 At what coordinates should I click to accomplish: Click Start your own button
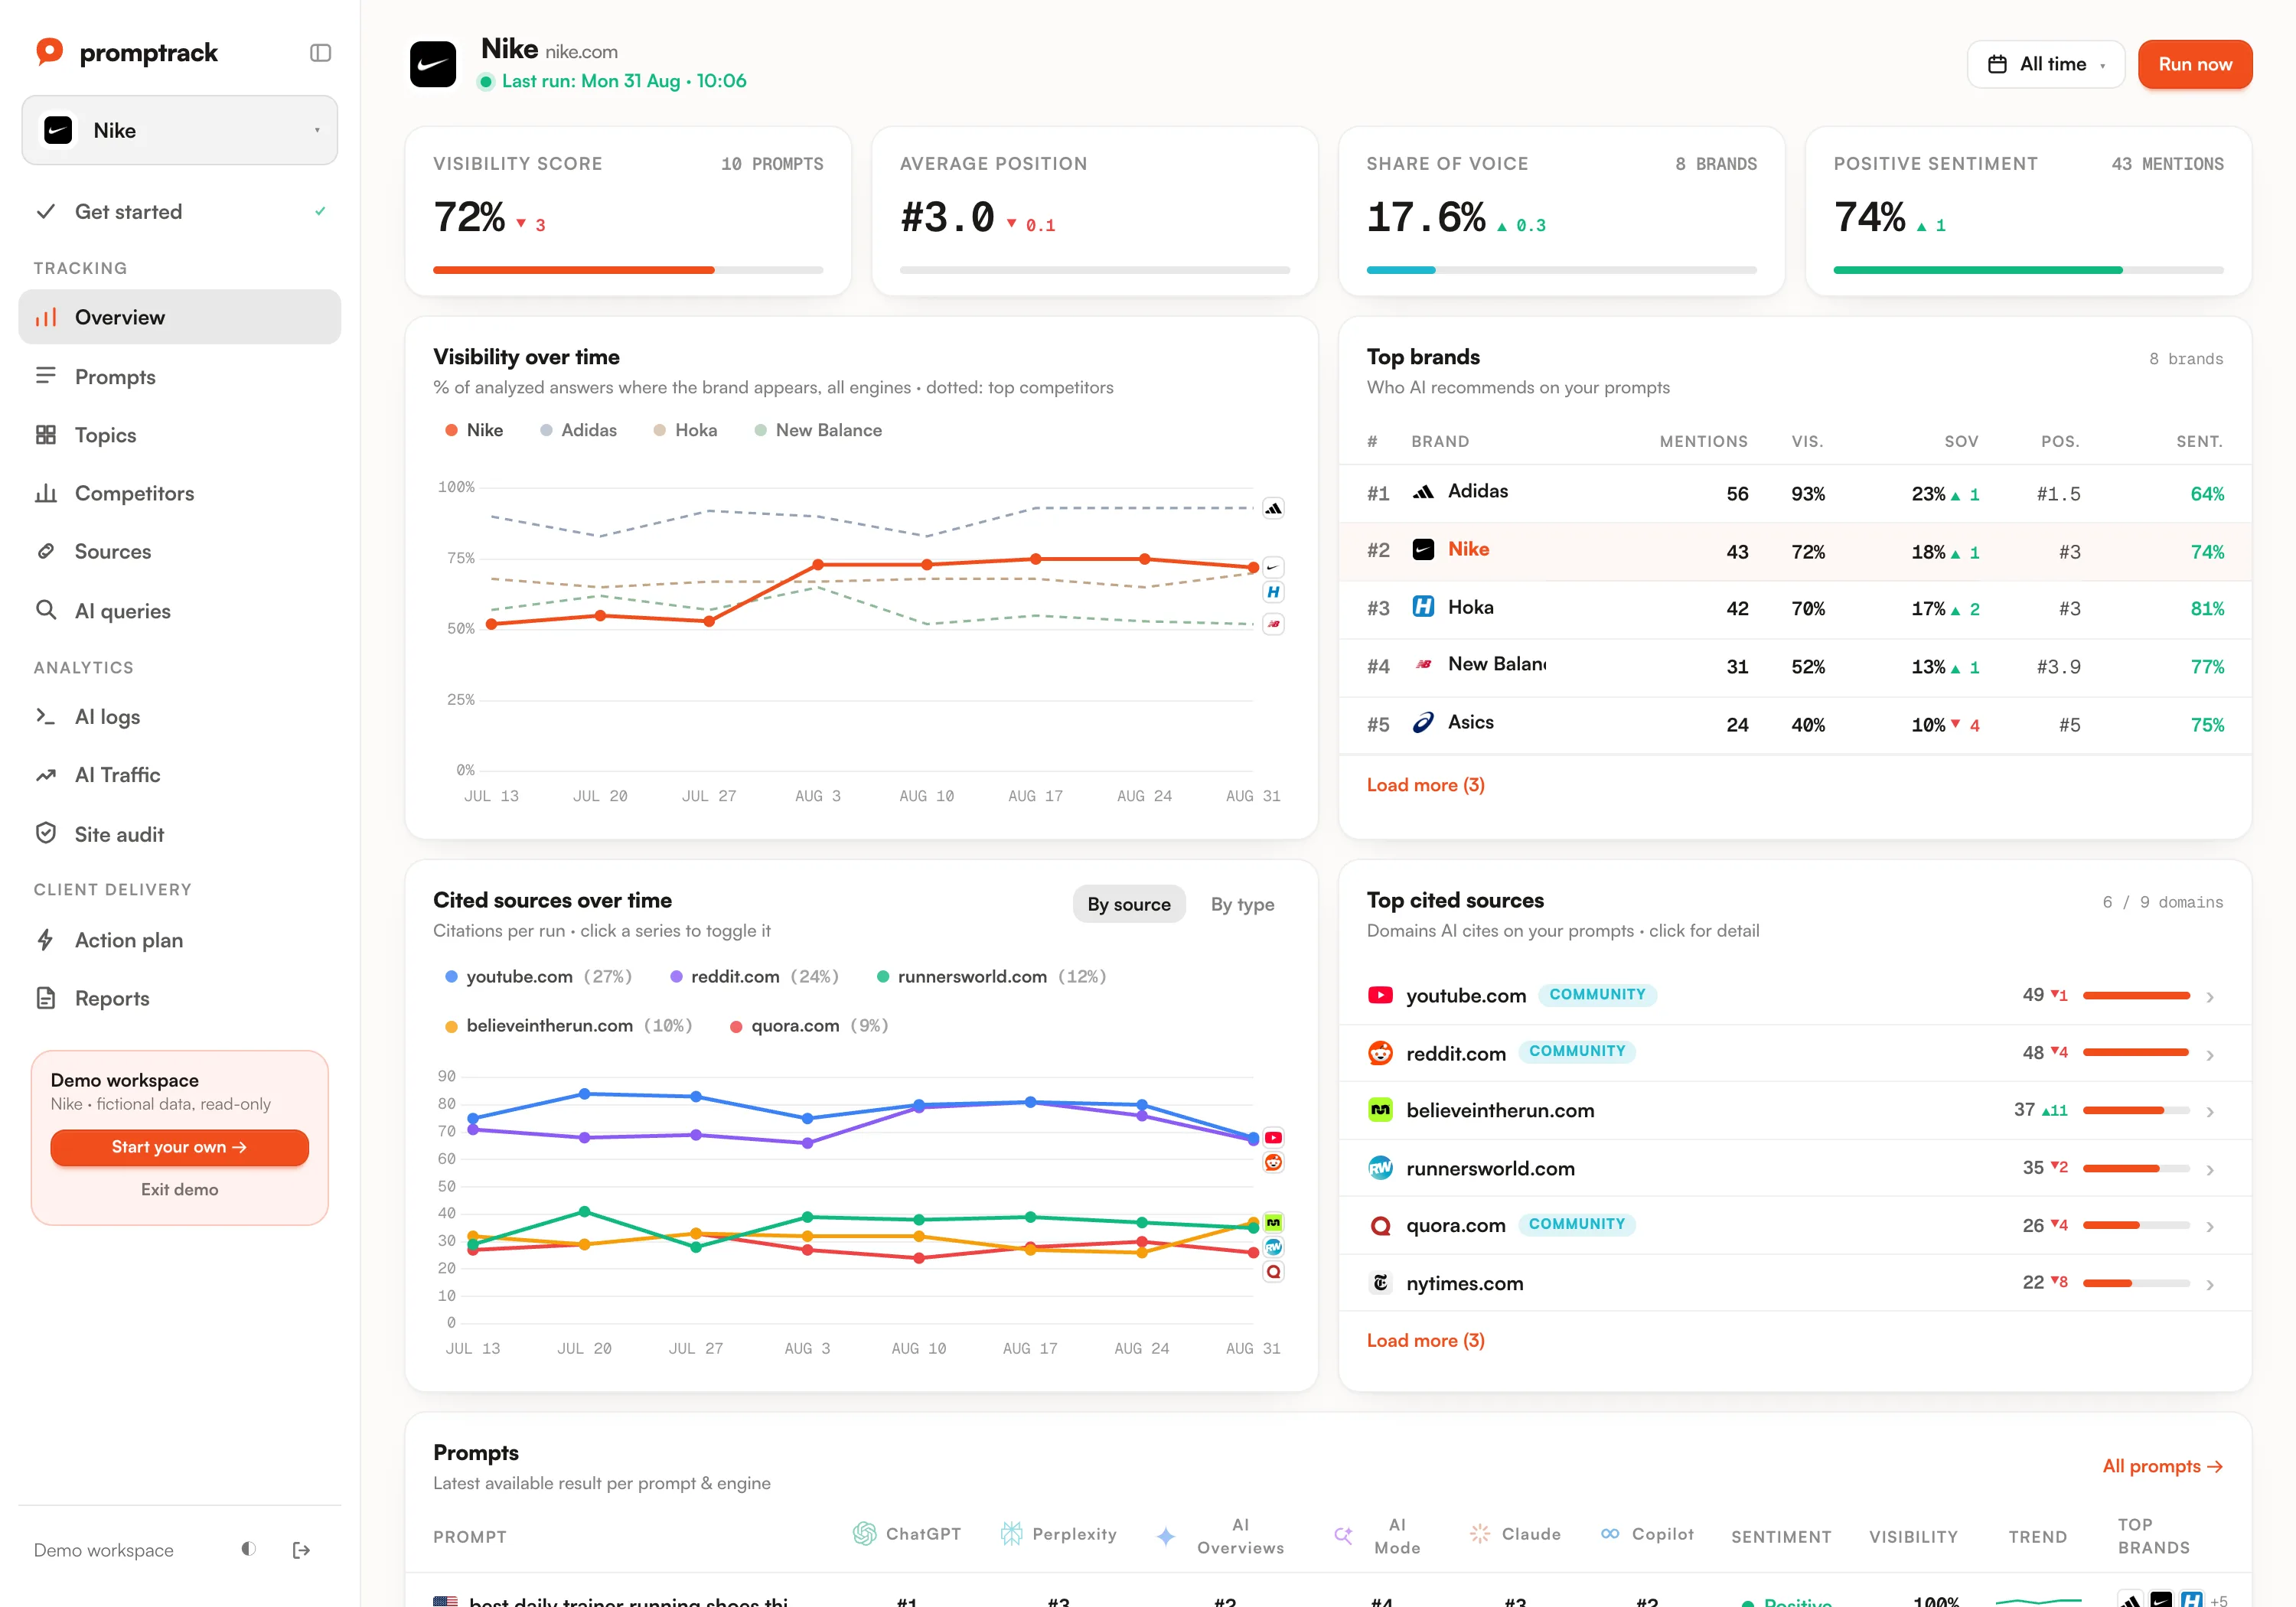(180, 1147)
